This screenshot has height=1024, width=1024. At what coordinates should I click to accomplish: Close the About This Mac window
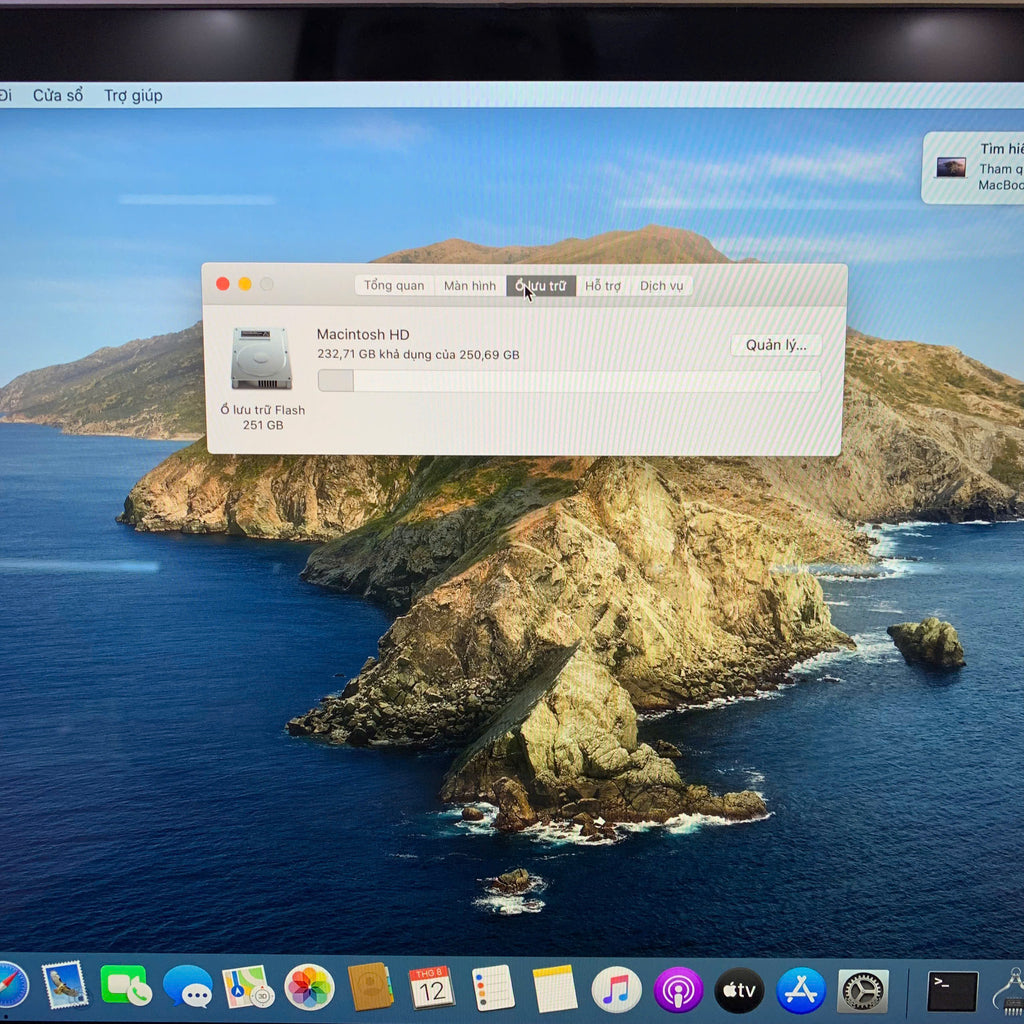pyautogui.click(x=223, y=283)
